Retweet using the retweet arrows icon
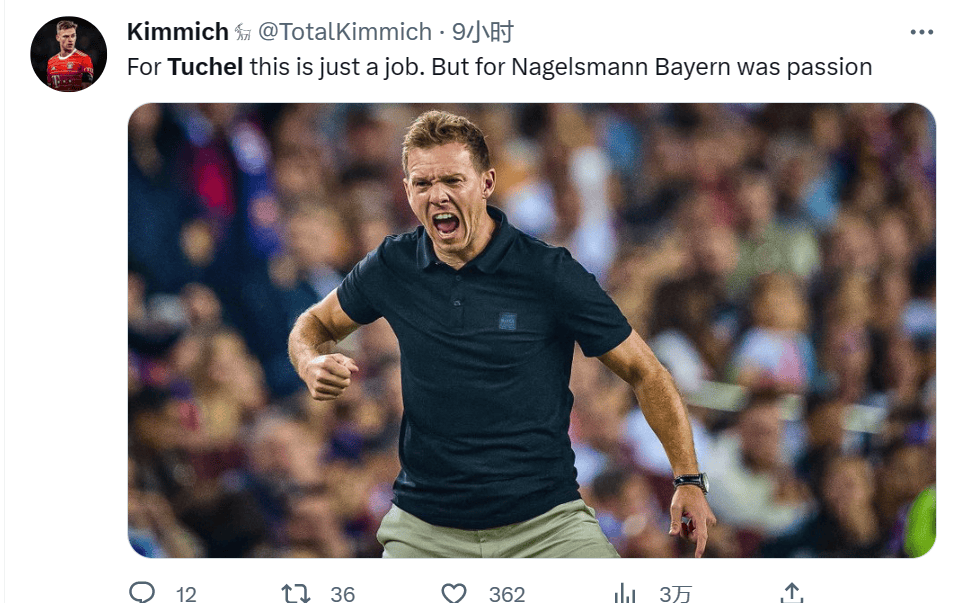This screenshot has height=603, width=957. pos(296,593)
